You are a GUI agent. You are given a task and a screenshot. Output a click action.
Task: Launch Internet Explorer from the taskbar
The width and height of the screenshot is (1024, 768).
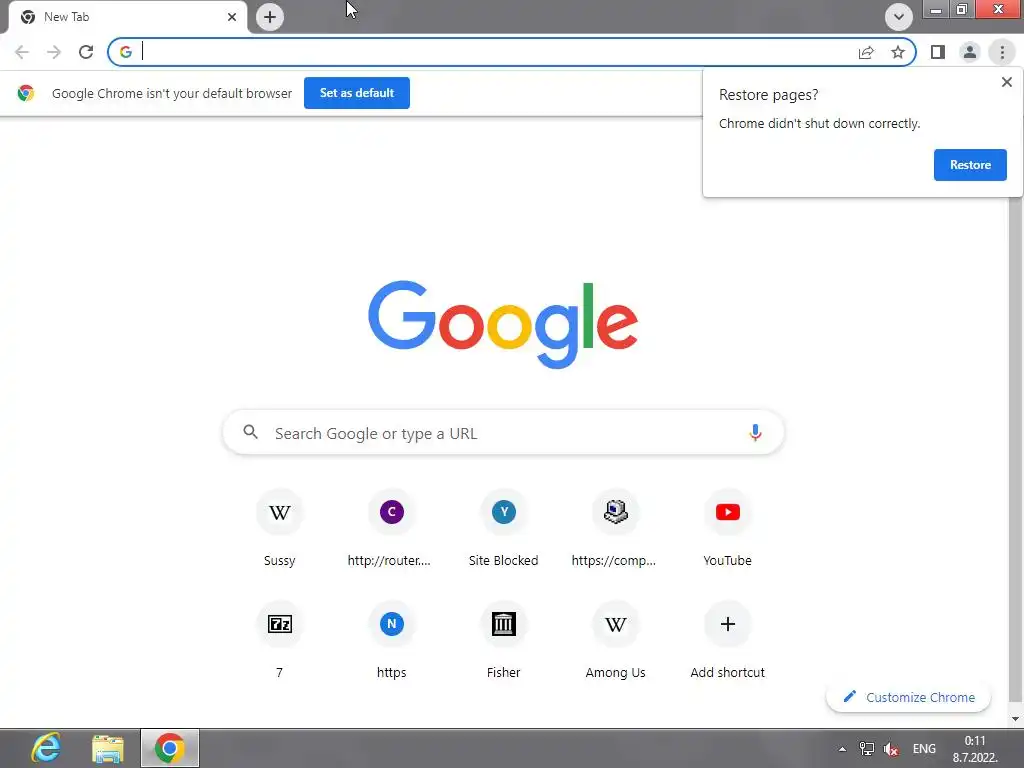pyautogui.click(x=46, y=748)
